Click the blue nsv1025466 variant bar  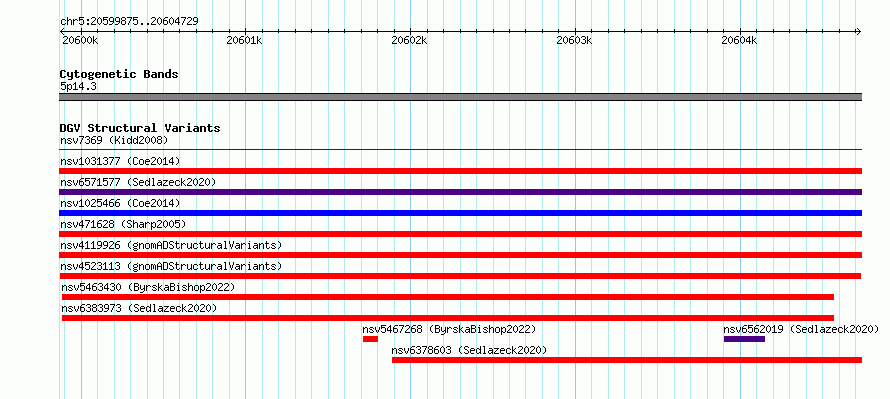[460, 213]
